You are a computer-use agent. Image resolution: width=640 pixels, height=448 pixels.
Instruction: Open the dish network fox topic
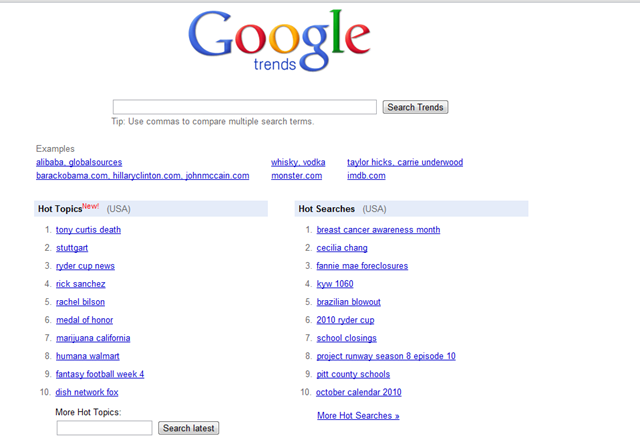coord(87,392)
